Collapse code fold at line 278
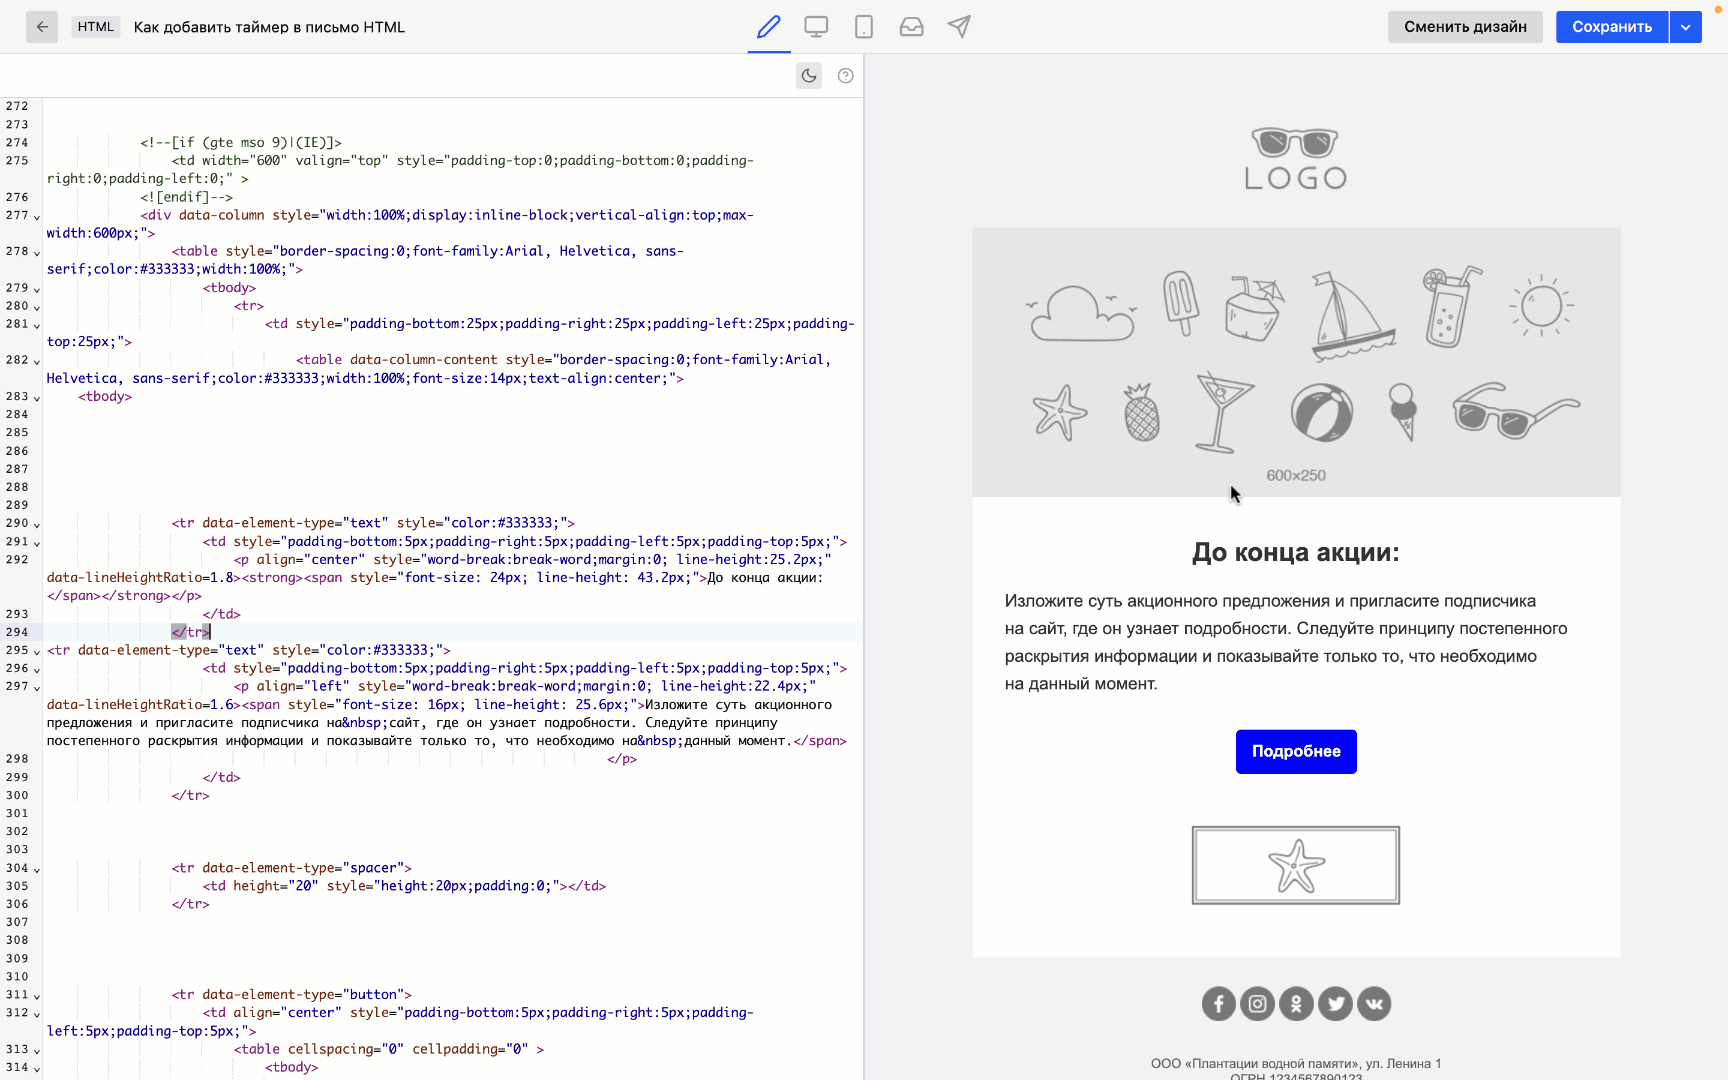Image resolution: width=1728 pixels, height=1080 pixels. [37, 252]
